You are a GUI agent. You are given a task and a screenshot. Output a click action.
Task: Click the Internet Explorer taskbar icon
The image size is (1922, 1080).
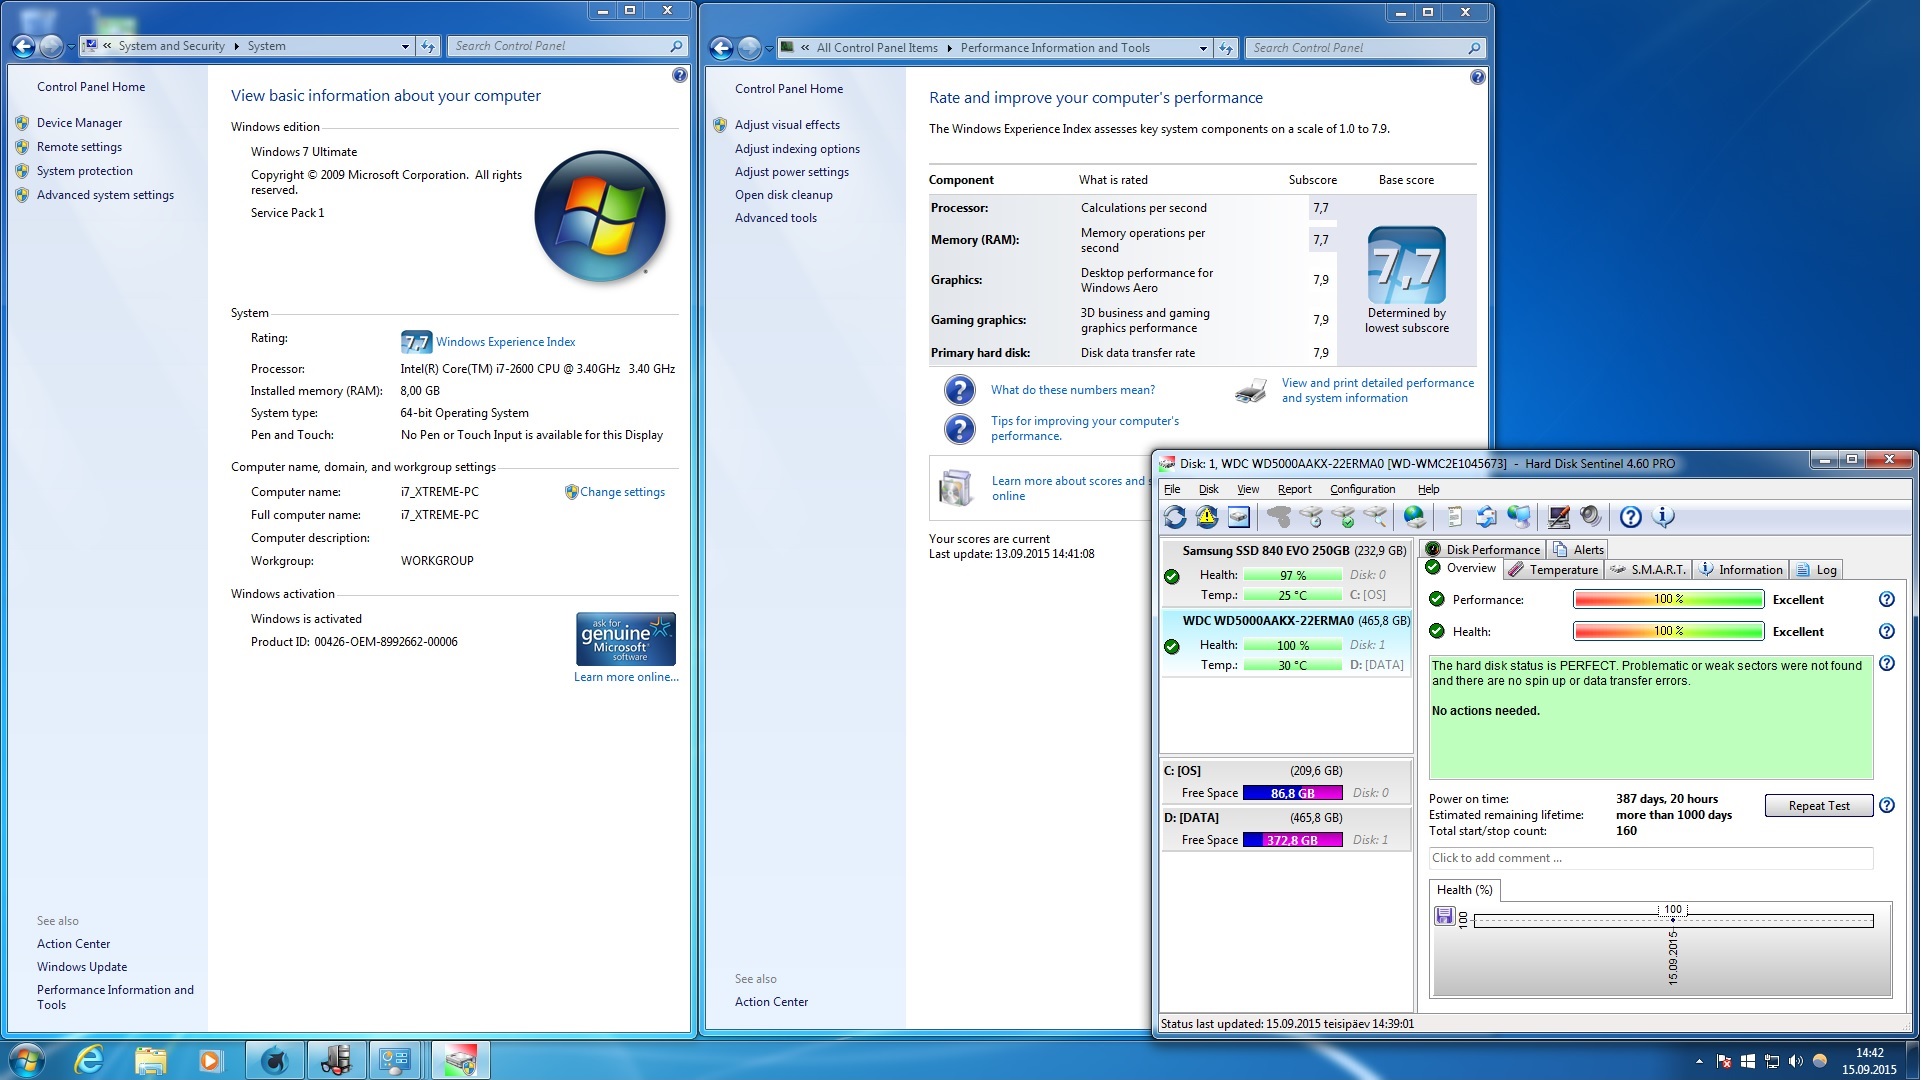click(x=89, y=1061)
